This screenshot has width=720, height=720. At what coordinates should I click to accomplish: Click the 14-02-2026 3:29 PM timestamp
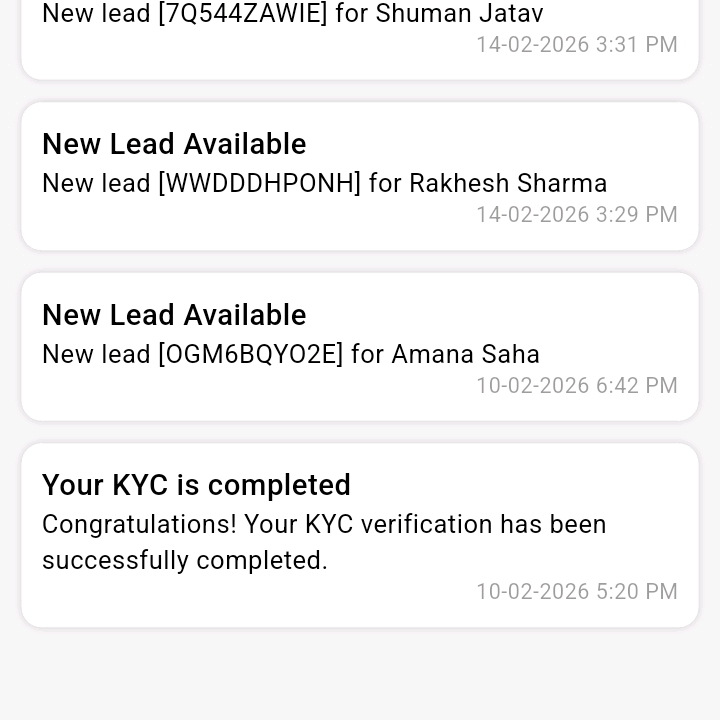click(577, 214)
